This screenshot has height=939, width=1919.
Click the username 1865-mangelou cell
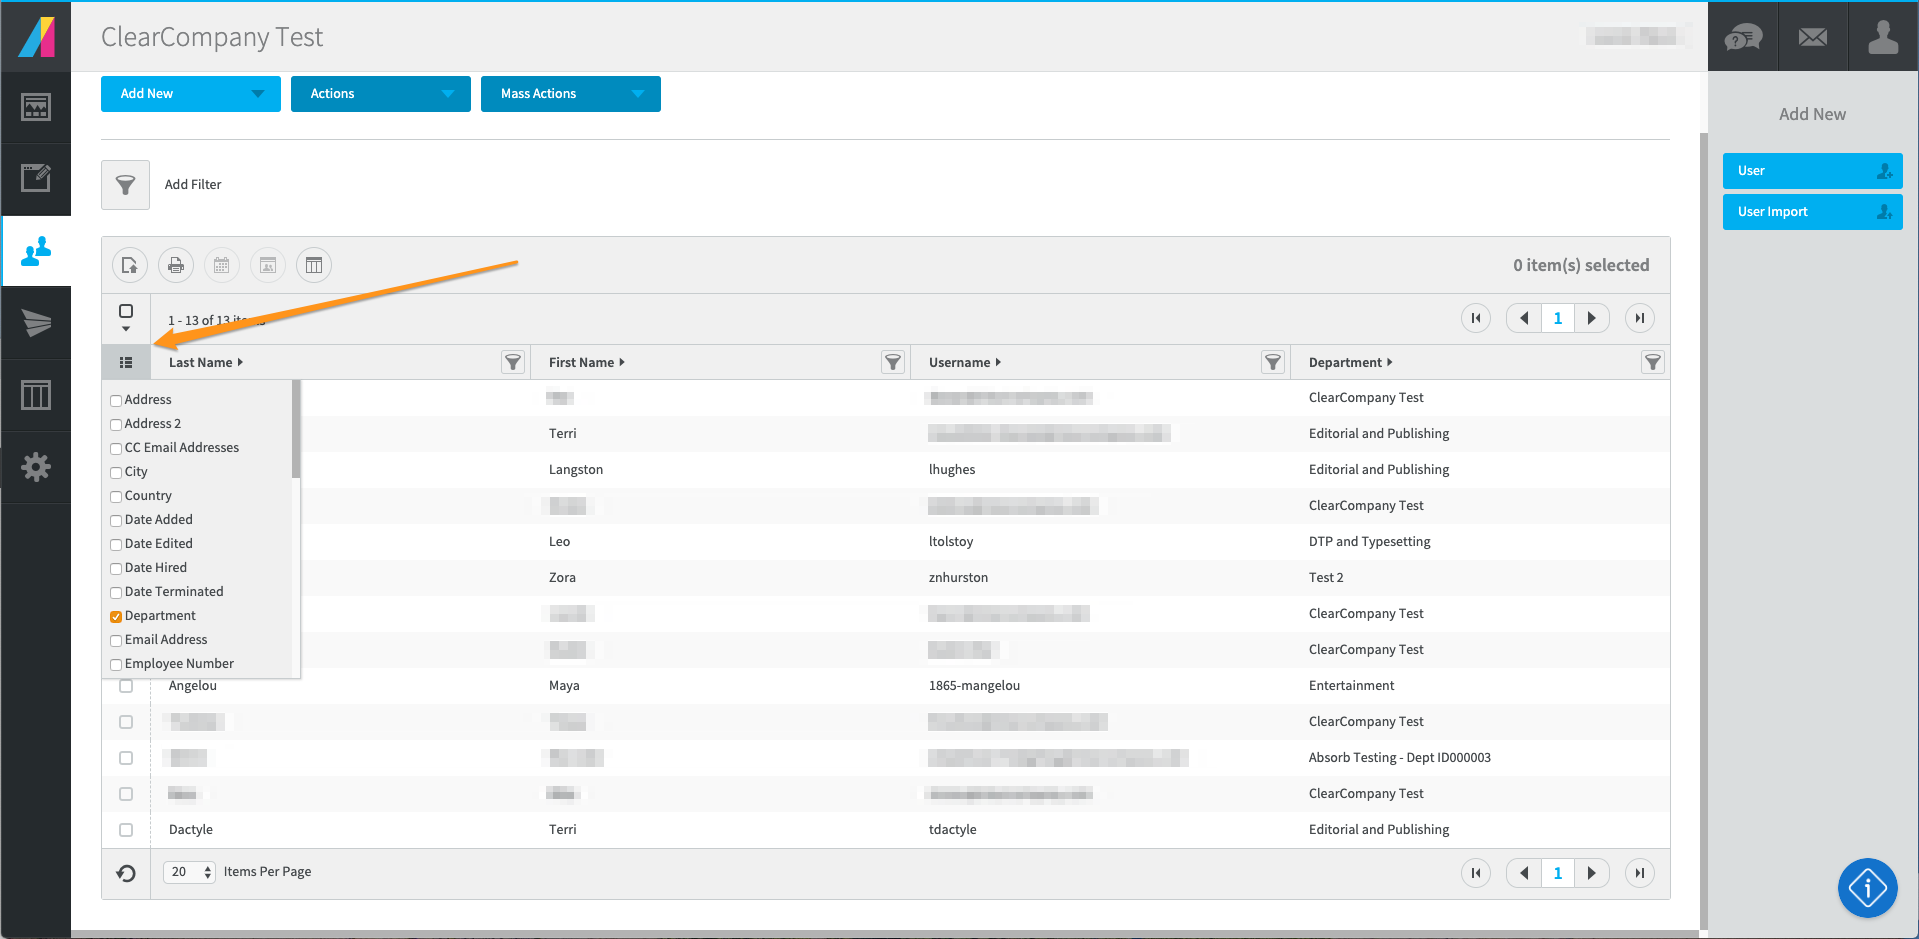(x=974, y=686)
